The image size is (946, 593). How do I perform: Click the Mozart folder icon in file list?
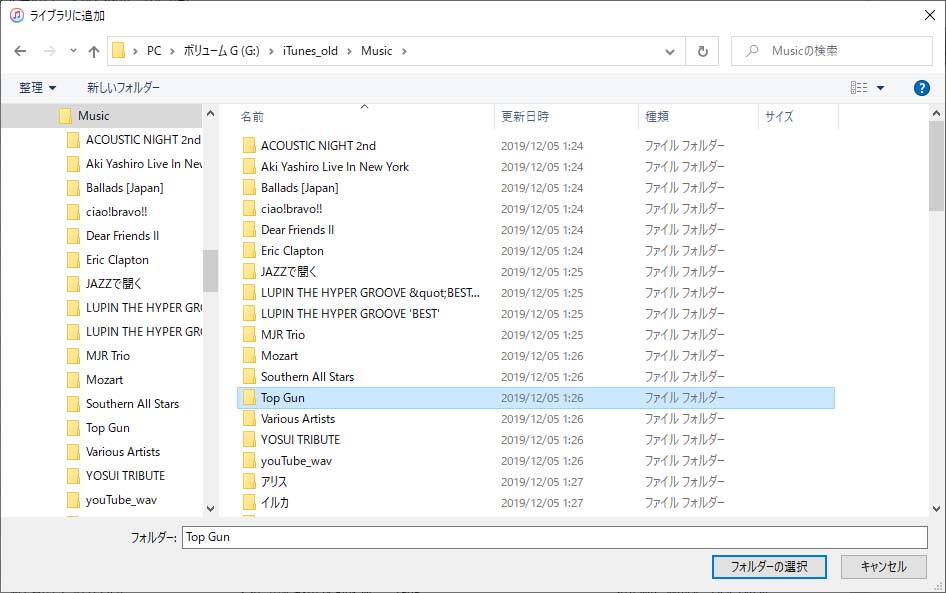tap(249, 356)
